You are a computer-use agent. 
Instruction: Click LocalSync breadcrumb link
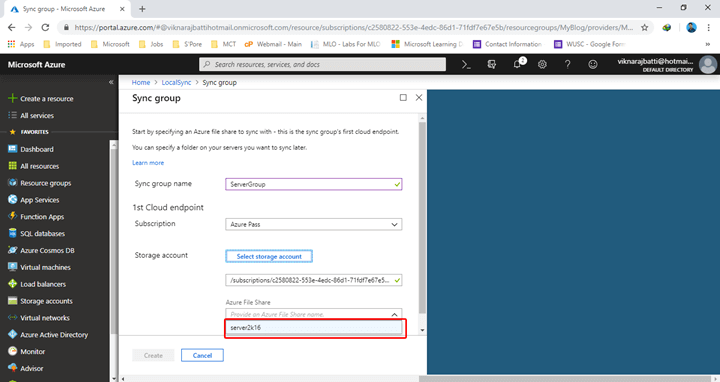point(176,83)
